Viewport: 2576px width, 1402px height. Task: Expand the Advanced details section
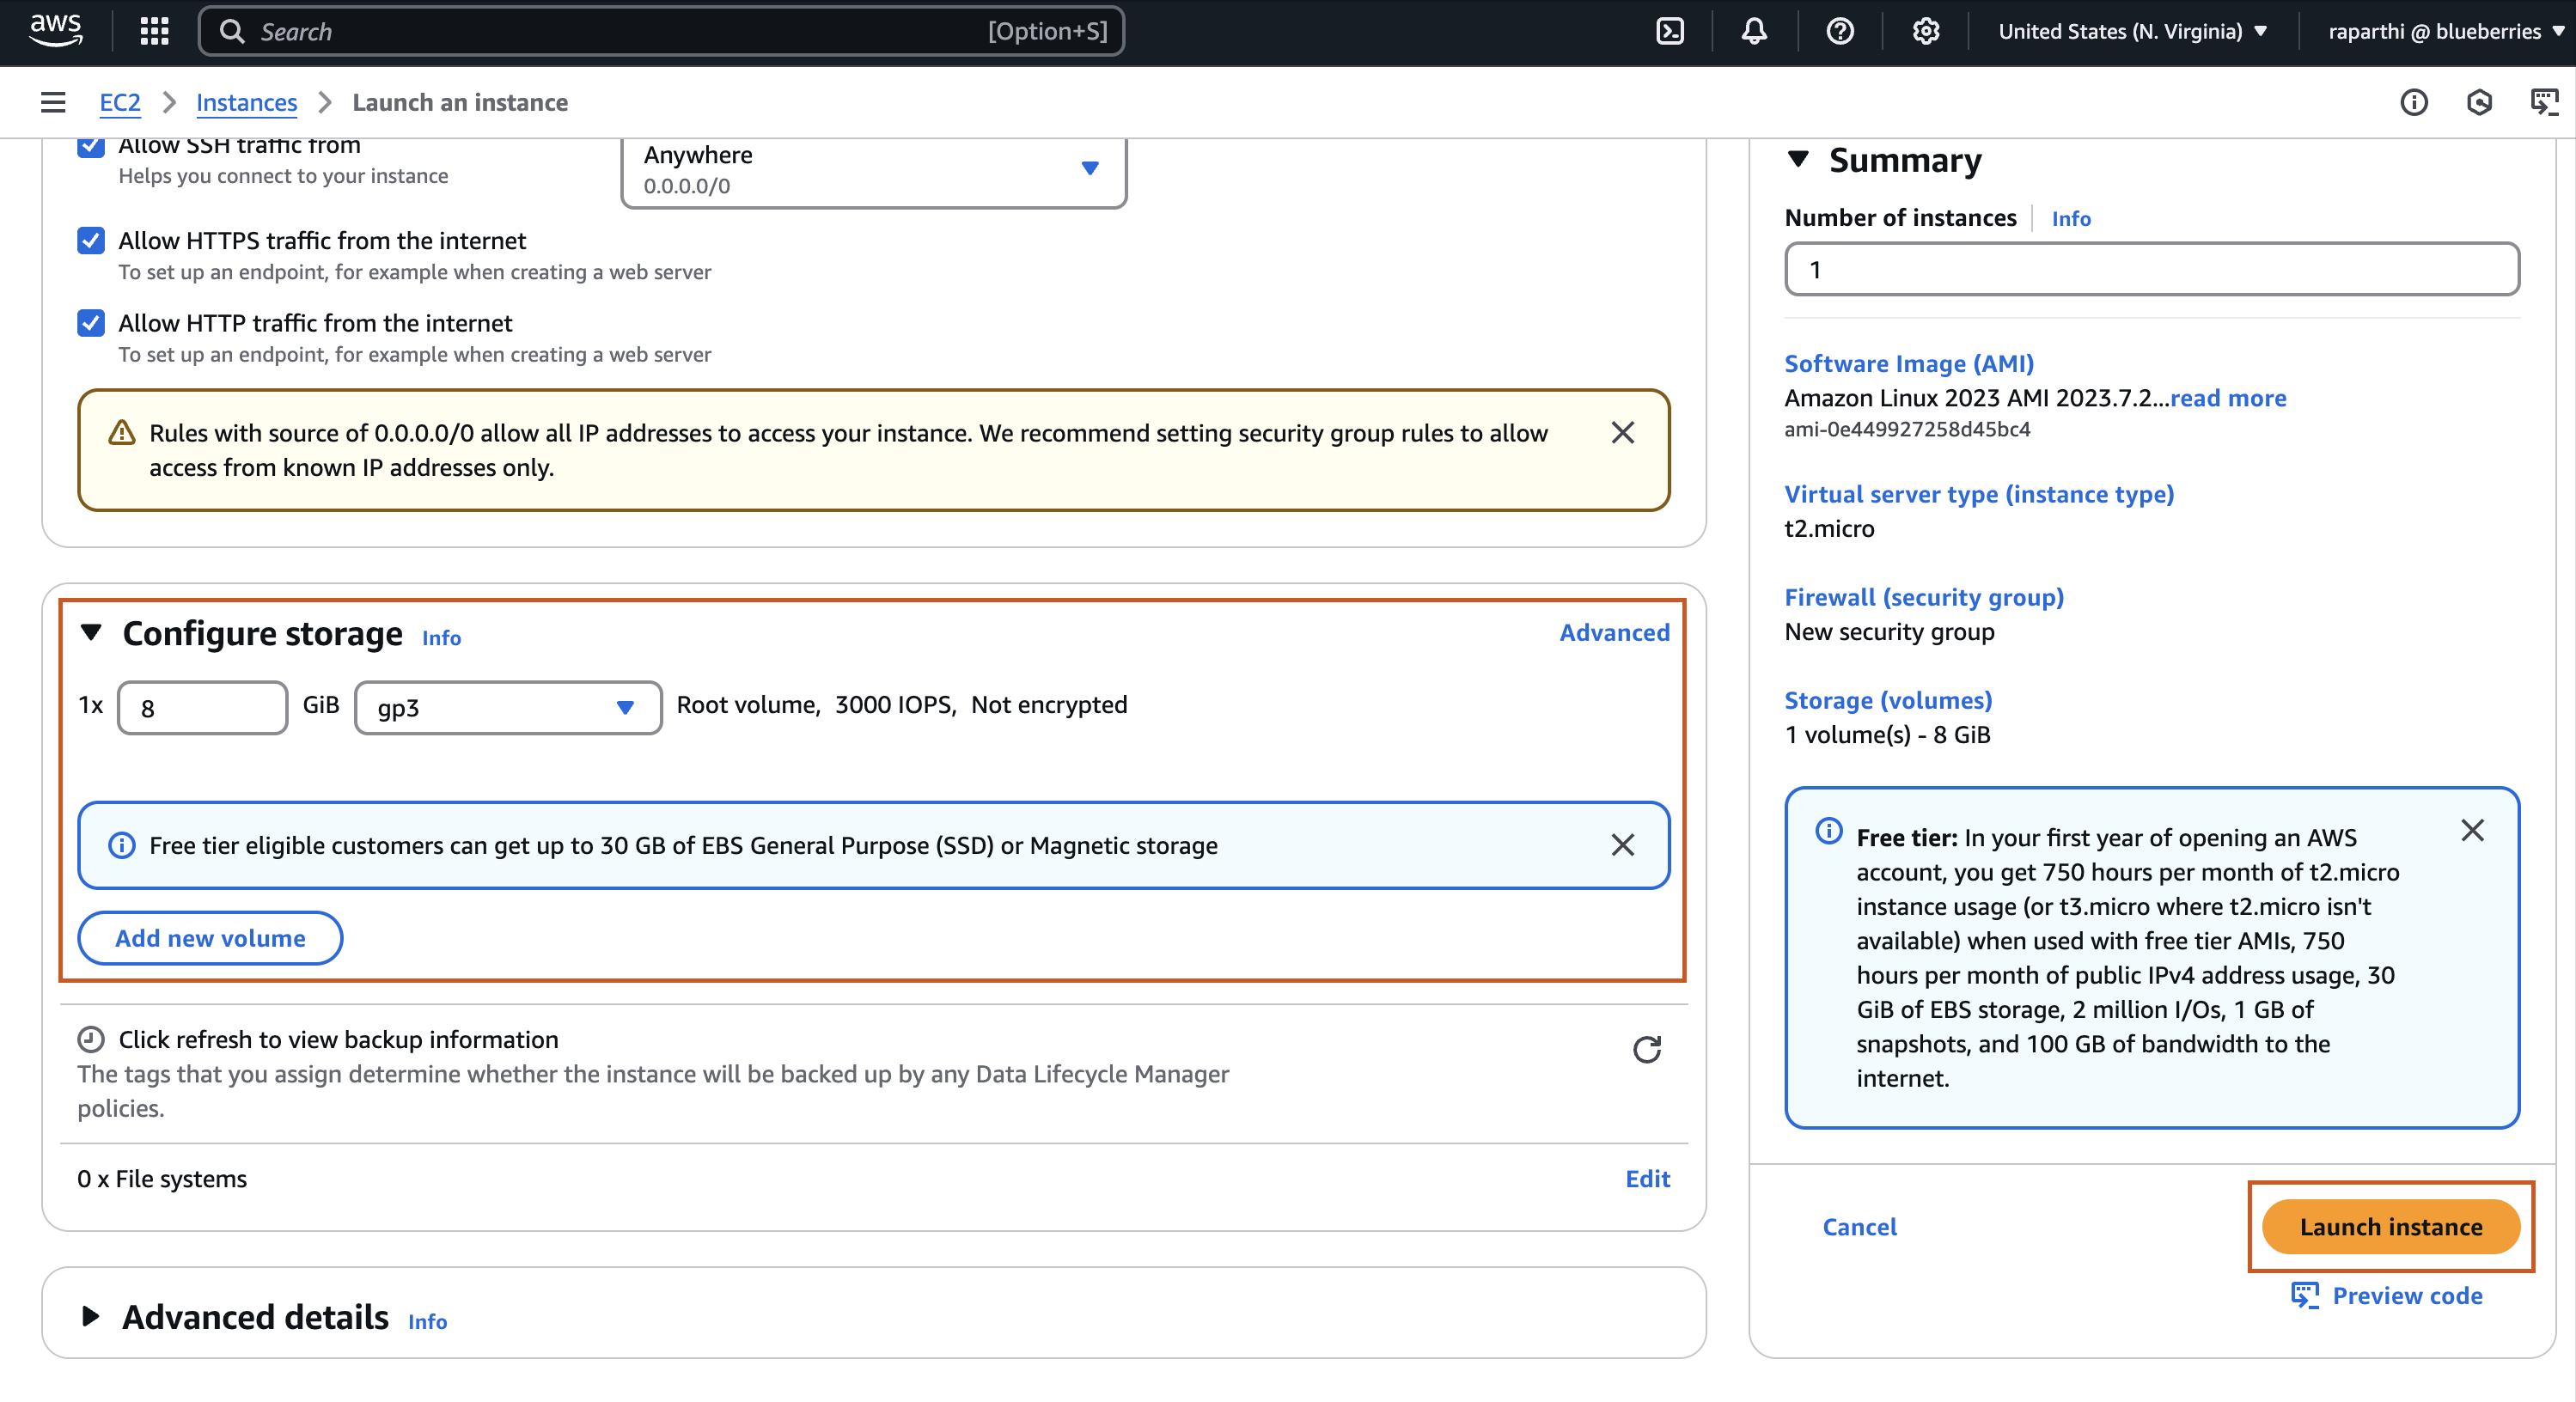click(91, 1316)
